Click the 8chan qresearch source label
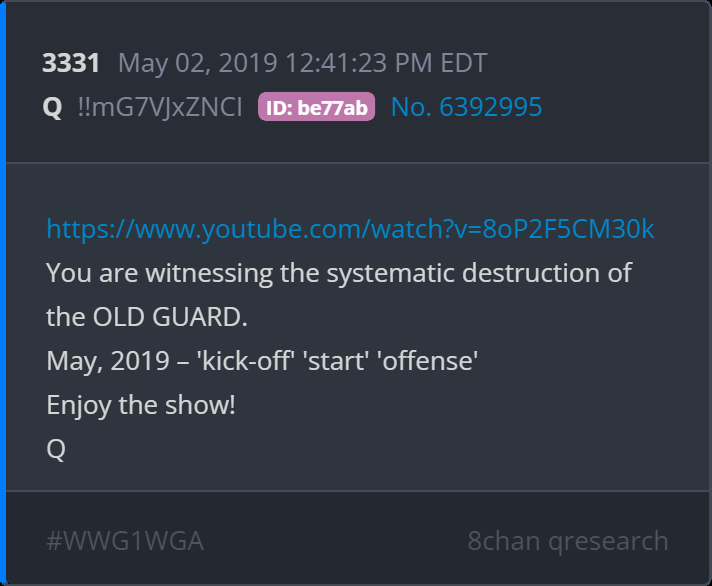This screenshot has width=712, height=586. click(568, 541)
